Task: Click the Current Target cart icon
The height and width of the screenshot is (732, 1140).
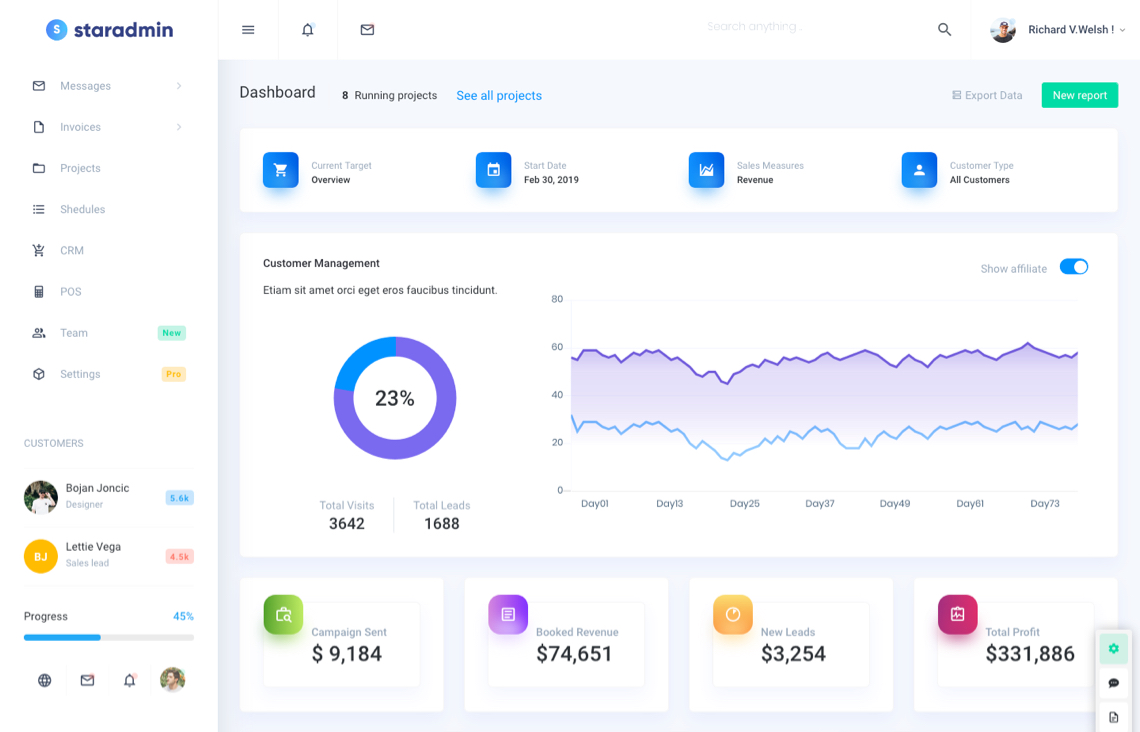Action: pyautogui.click(x=280, y=170)
